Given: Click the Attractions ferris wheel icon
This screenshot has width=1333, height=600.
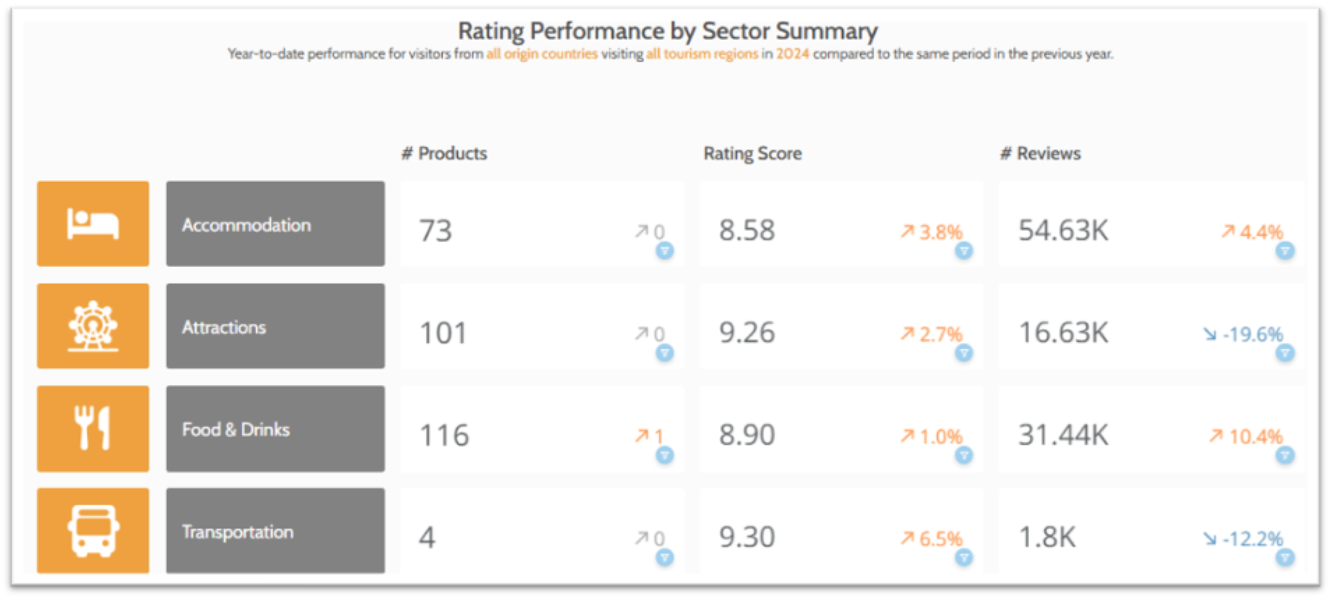Looking at the screenshot, I should (93, 326).
